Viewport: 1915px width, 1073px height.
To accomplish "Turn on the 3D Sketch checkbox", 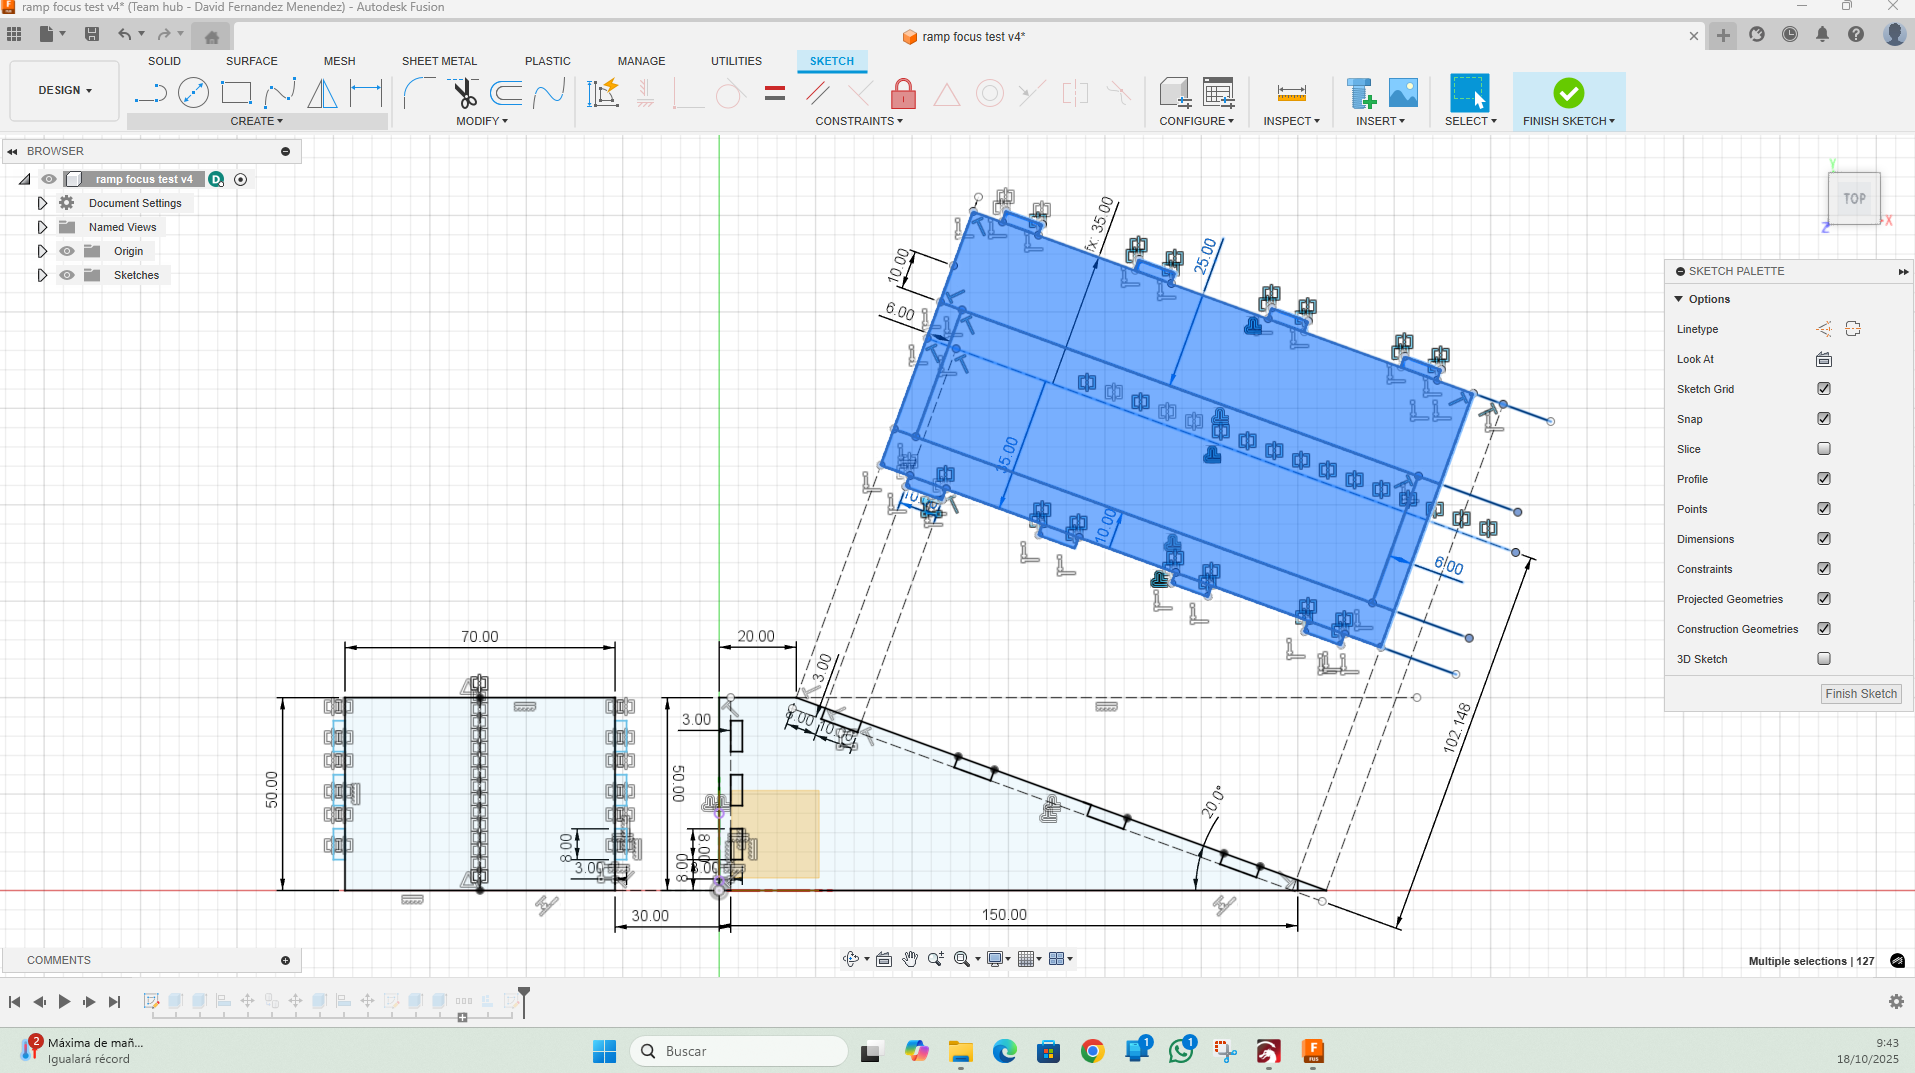I will 1824,659.
